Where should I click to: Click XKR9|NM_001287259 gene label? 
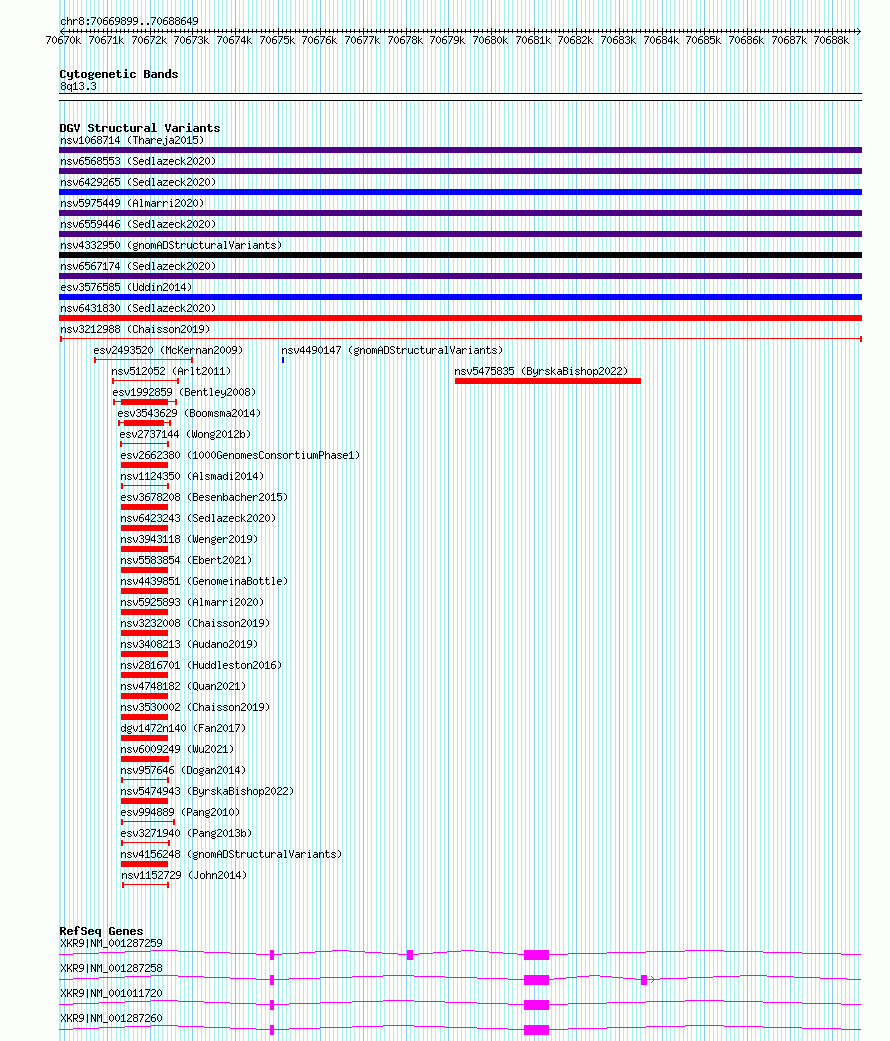pyautogui.click(x=111, y=943)
